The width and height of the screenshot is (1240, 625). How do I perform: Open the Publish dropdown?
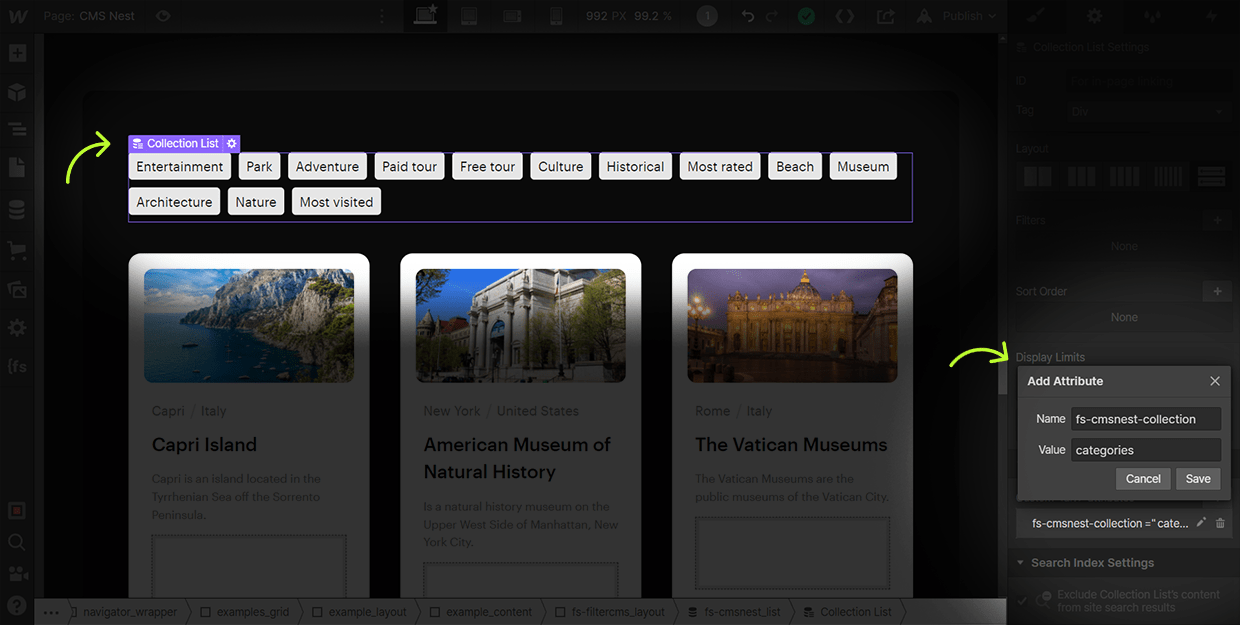(958, 16)
